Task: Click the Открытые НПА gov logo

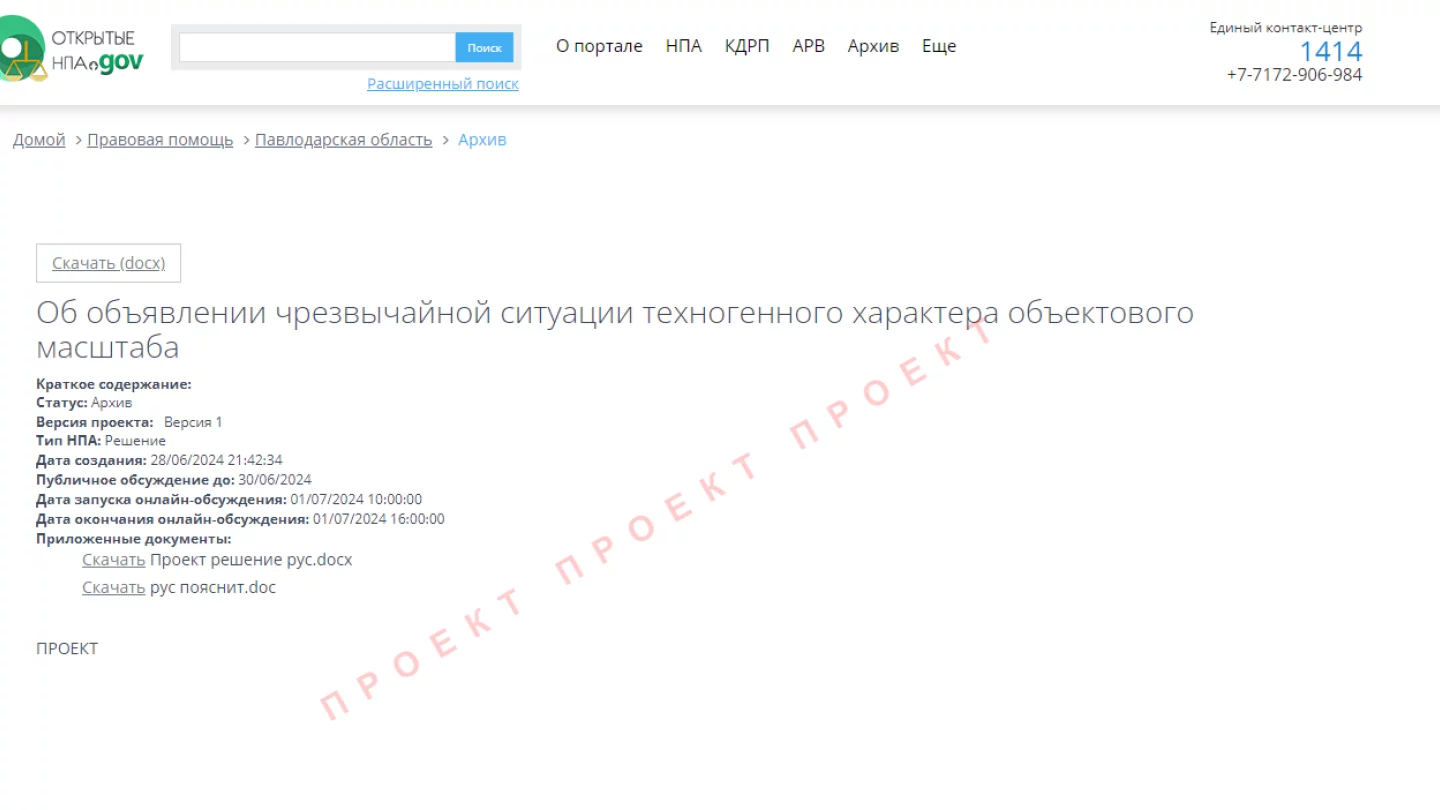Action: [72, 49]
